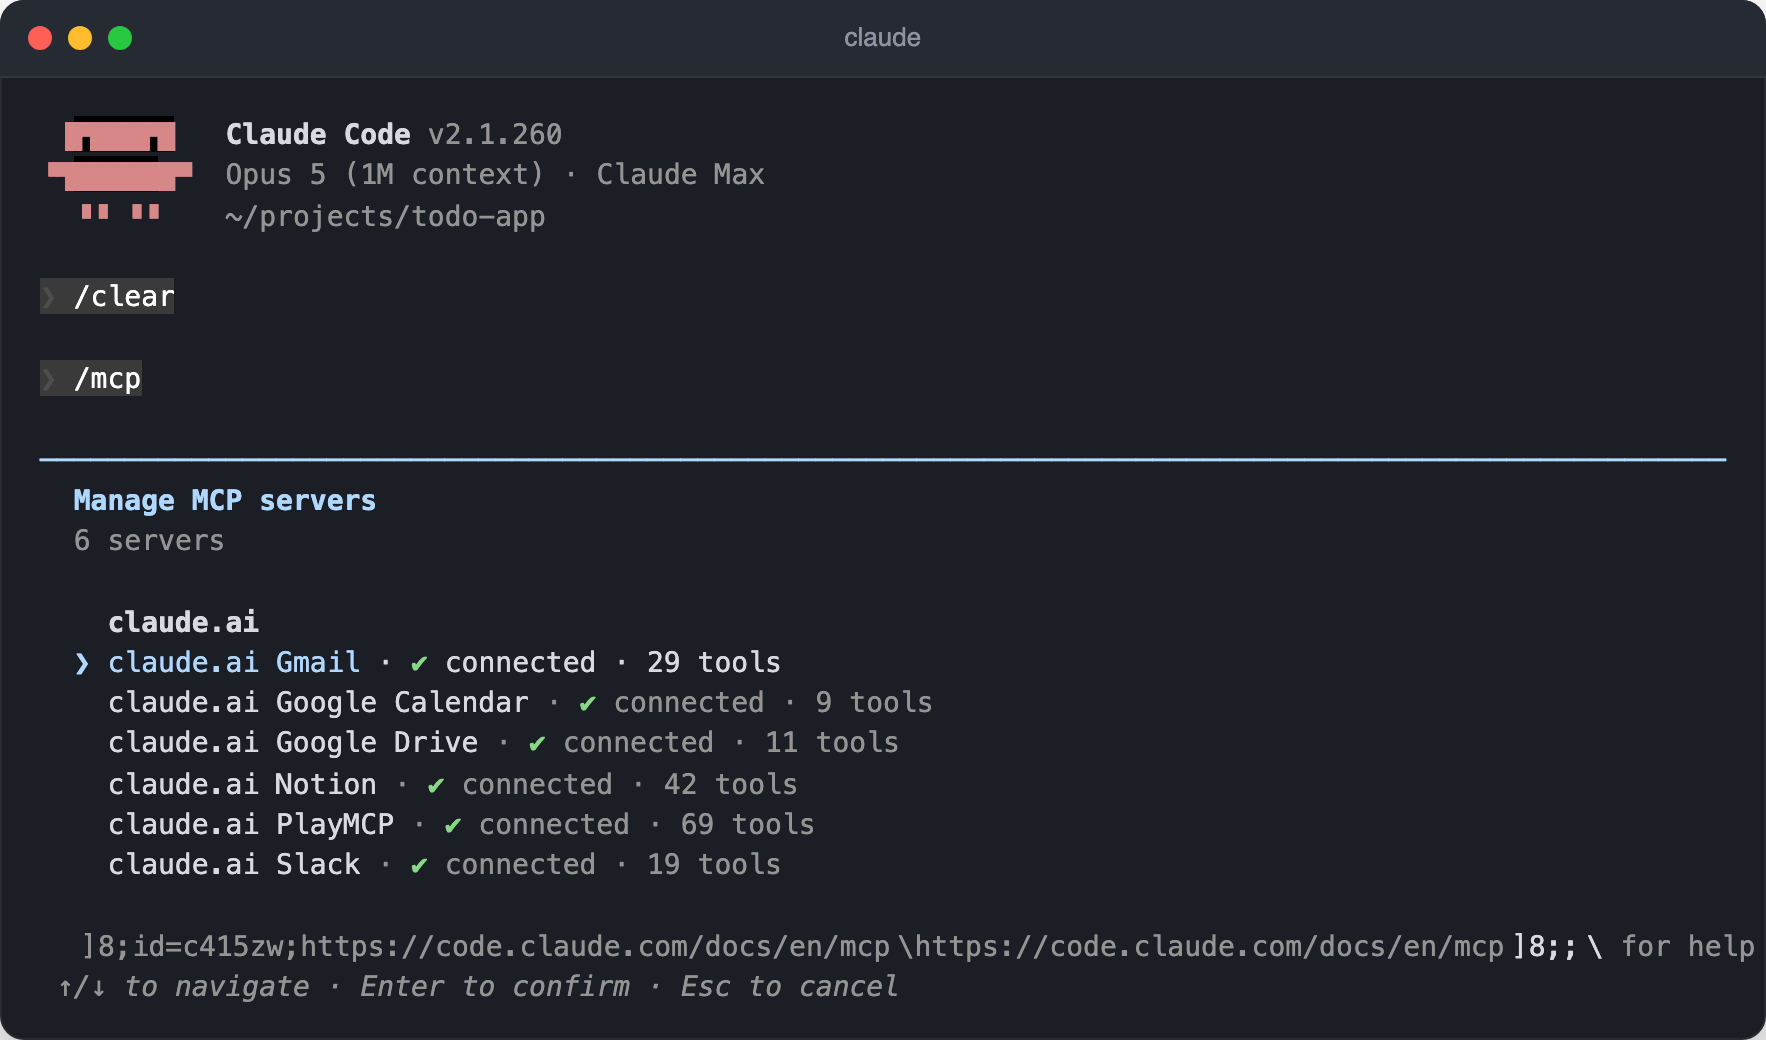Select the claude.ai Notion server

click(453, 785)
